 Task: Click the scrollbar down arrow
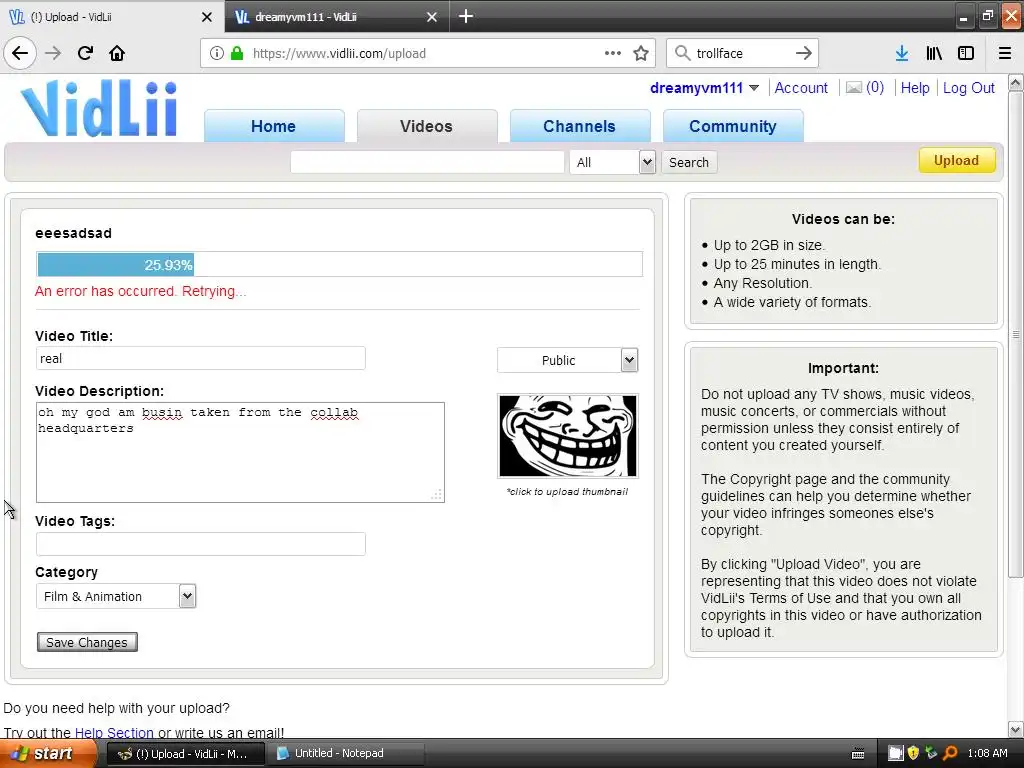click(x=1016, y=729)
